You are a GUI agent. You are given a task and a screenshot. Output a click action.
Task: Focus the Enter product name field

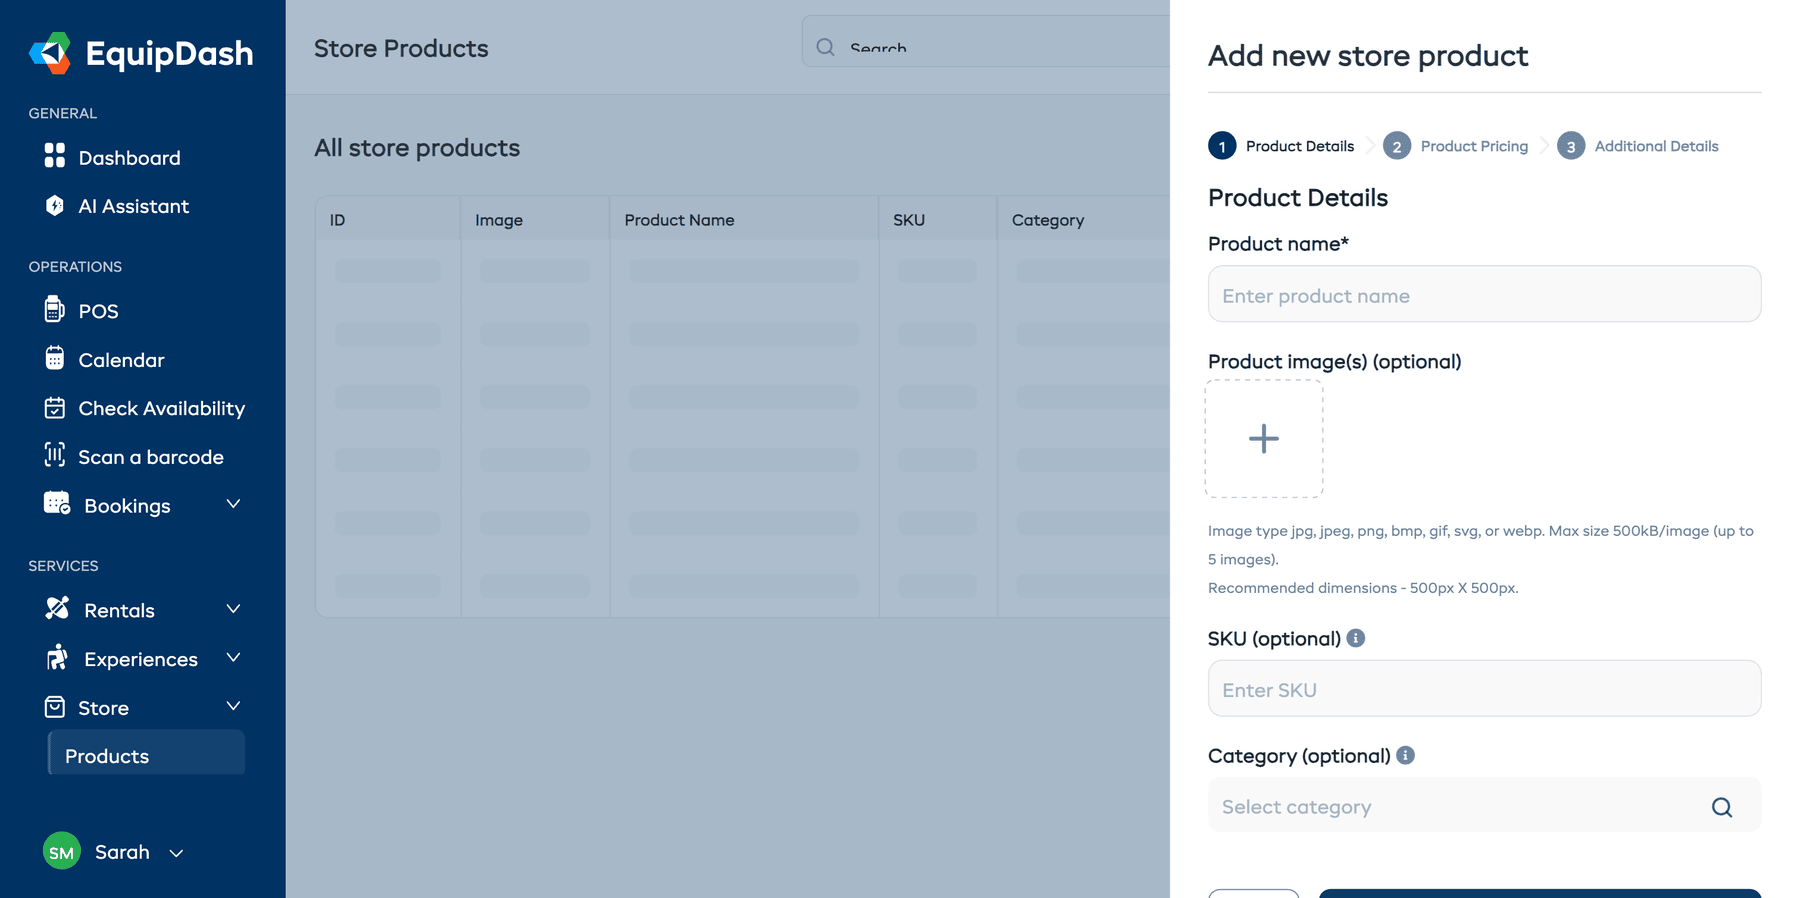[1484, 294]
